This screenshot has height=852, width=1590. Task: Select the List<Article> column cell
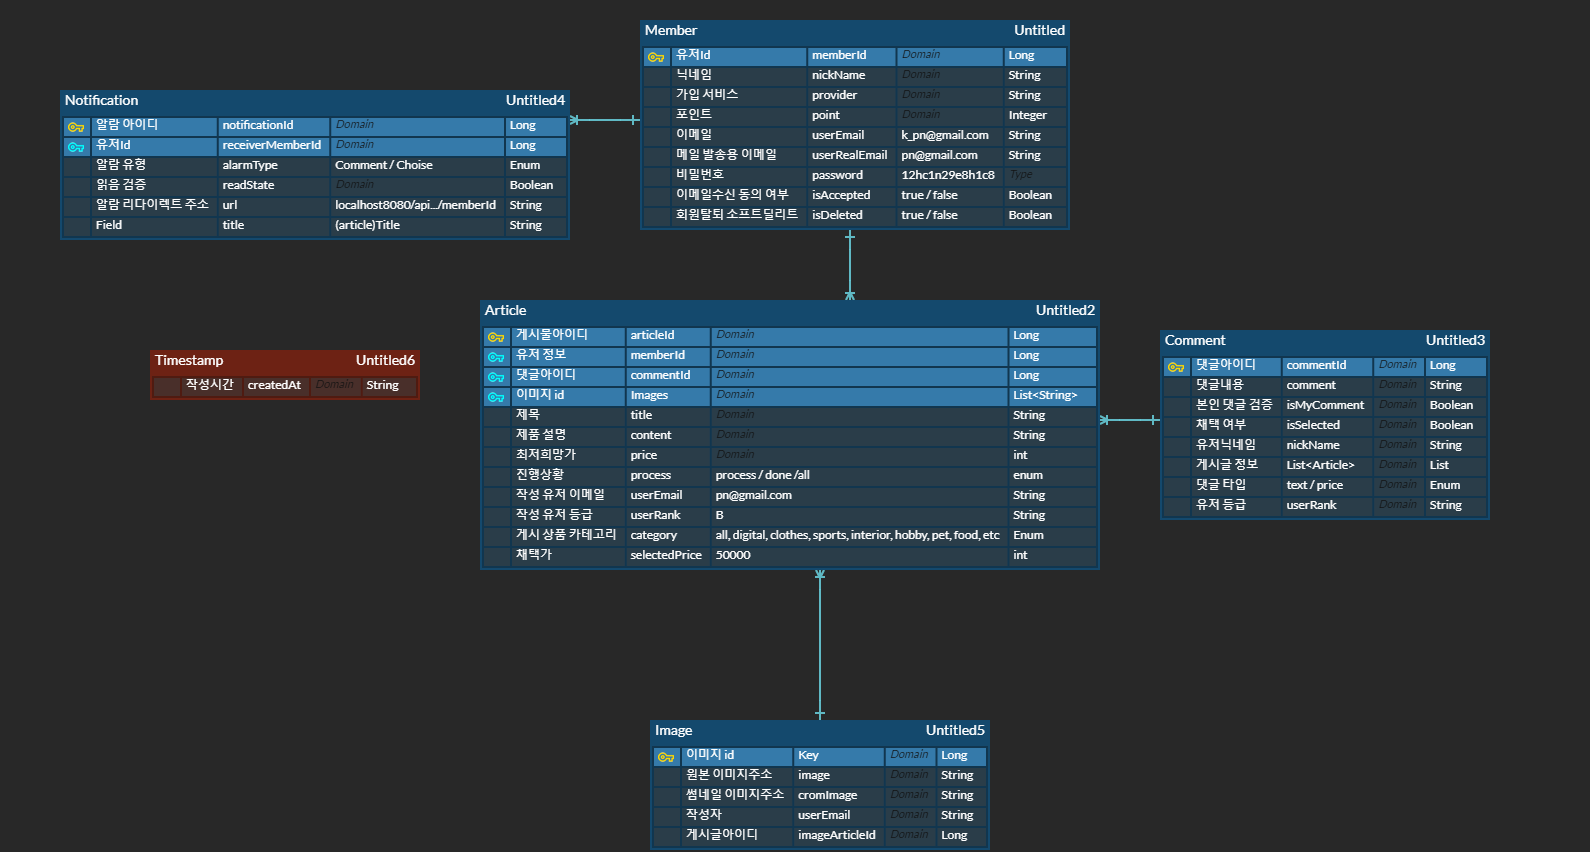coord(1328,465)
